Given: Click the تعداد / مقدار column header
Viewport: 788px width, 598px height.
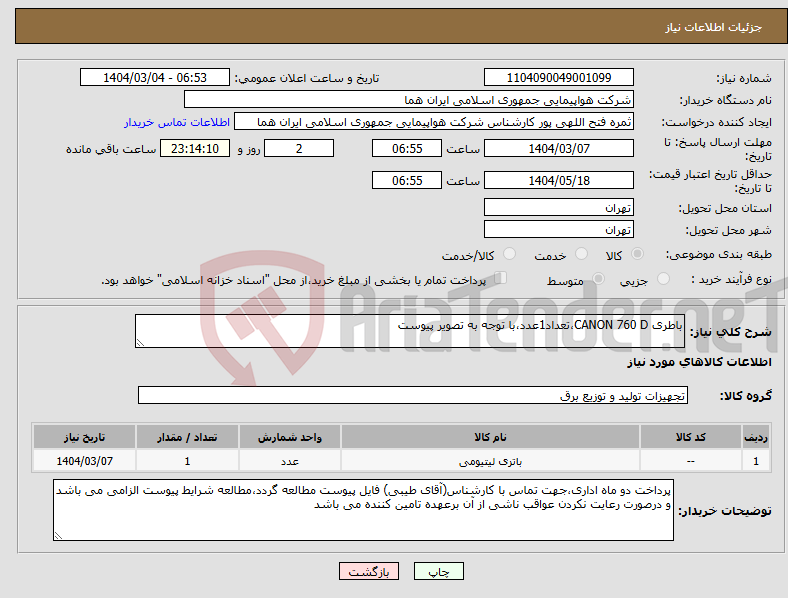Looking at the screenshot, I should pos(187,437).
